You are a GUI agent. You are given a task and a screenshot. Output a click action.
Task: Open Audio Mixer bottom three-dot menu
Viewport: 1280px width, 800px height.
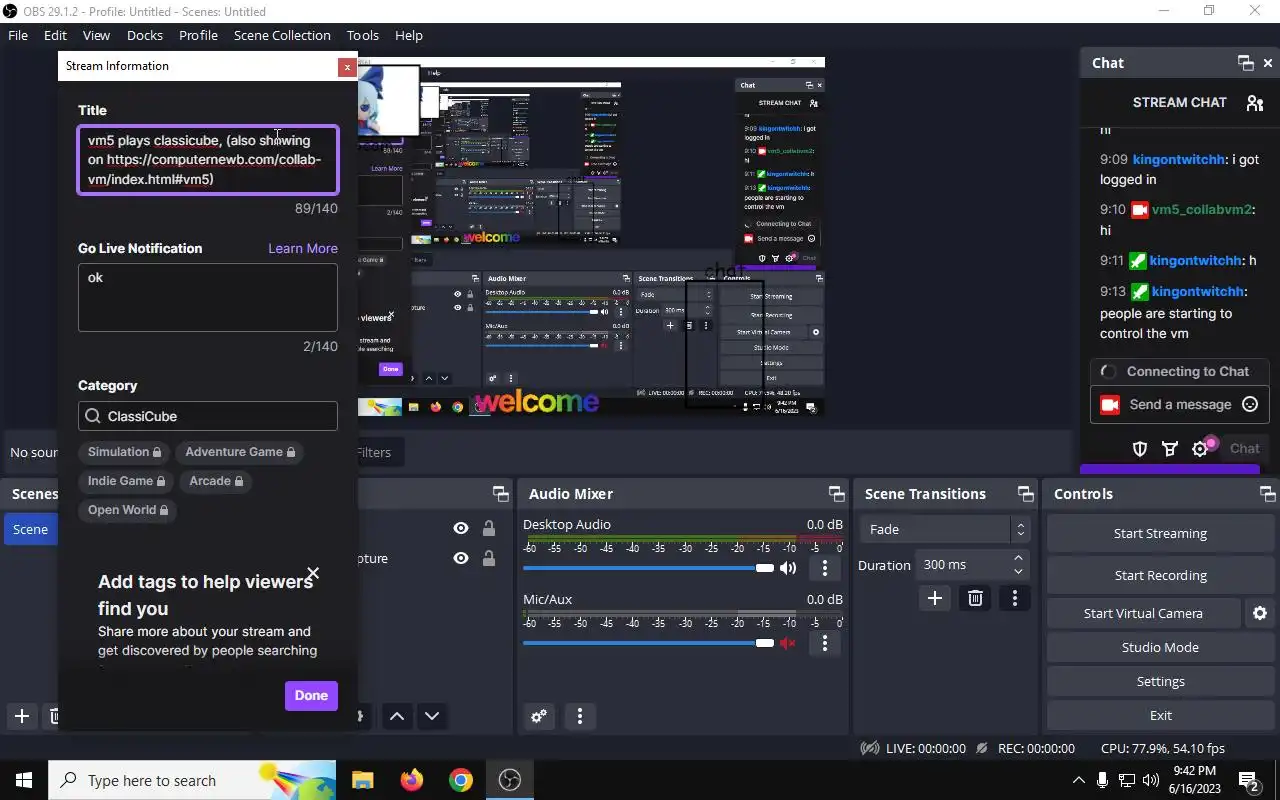click(580, 716)
